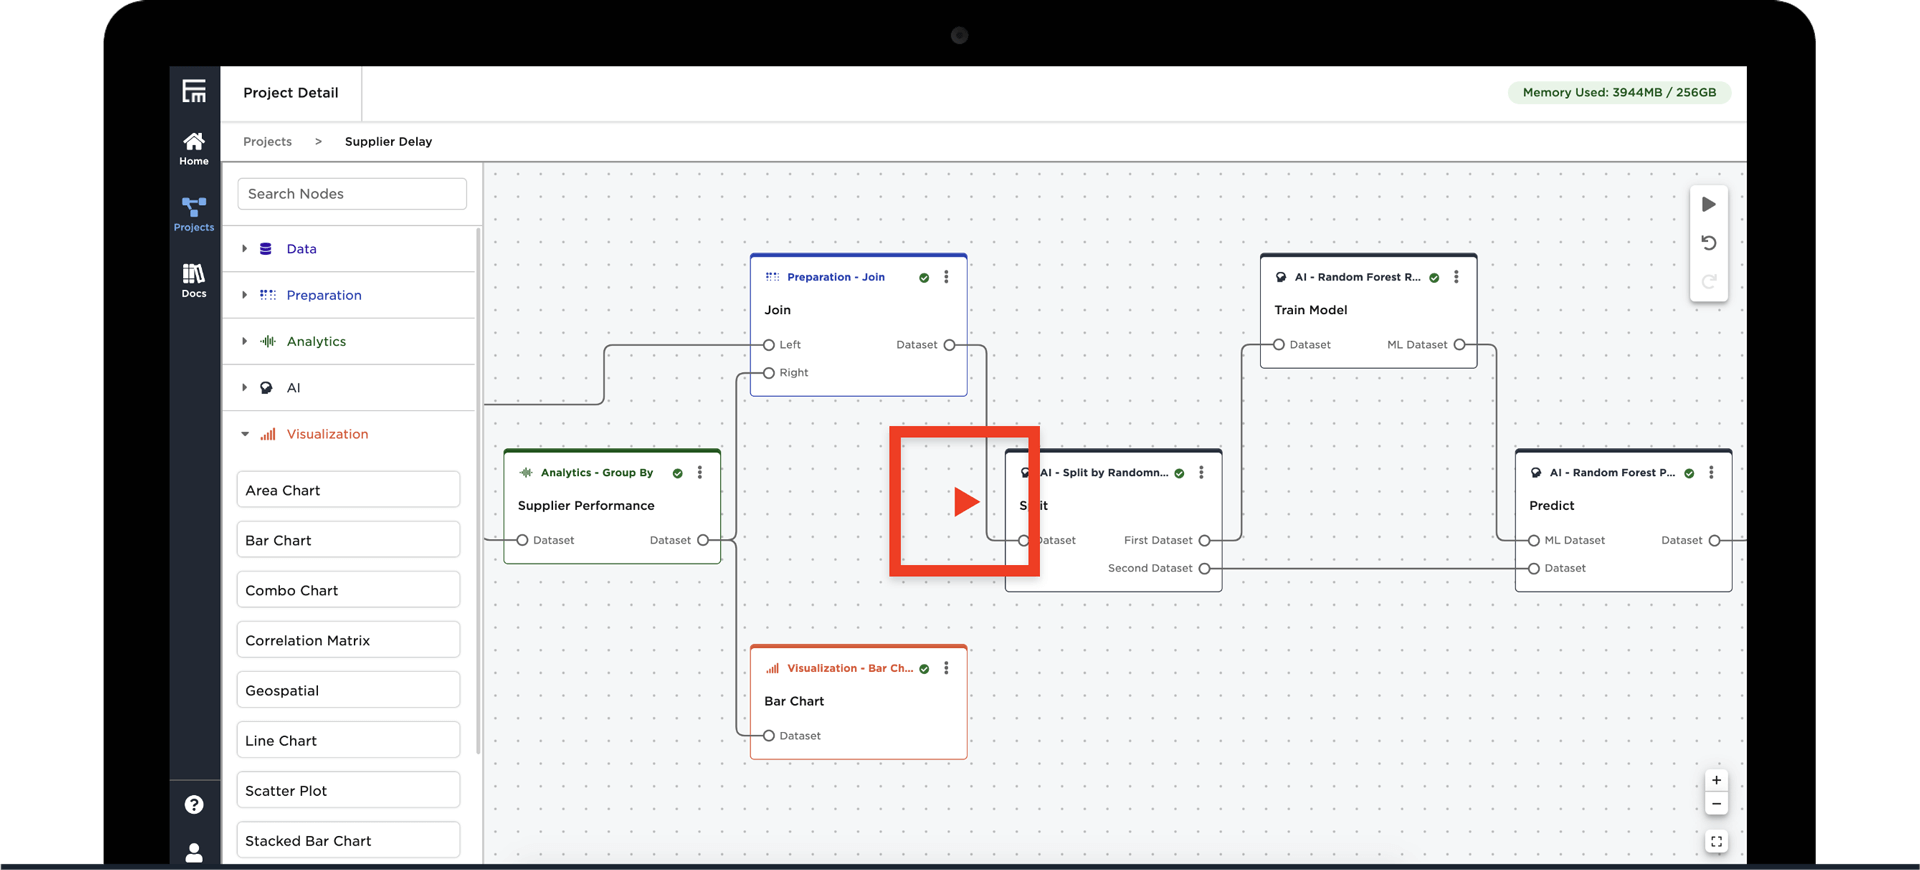
Task: Expand the AI node category
Action: tap(245, 388)
